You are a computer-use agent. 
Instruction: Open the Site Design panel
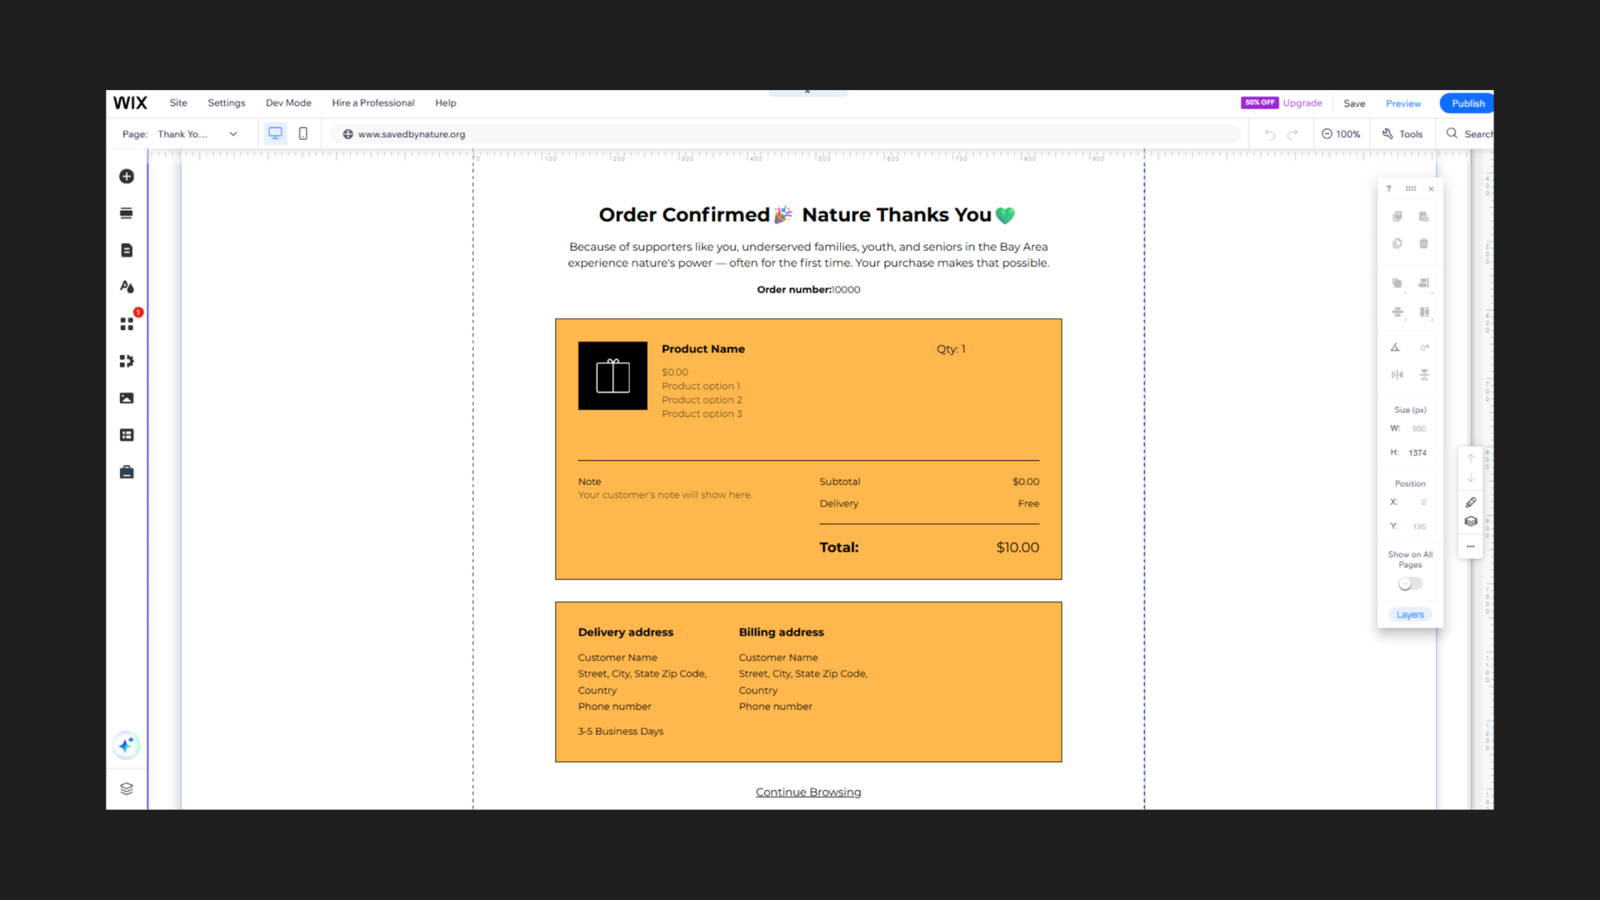click(126, 286)
